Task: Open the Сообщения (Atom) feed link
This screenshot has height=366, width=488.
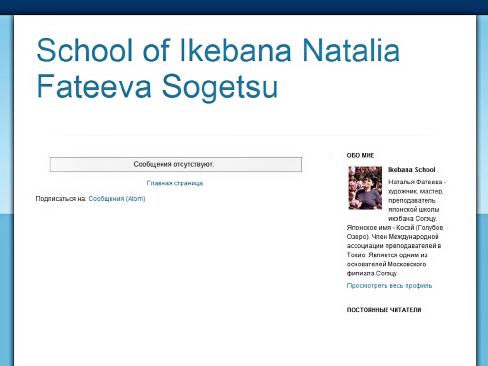Action: click(x=117, y=199)
